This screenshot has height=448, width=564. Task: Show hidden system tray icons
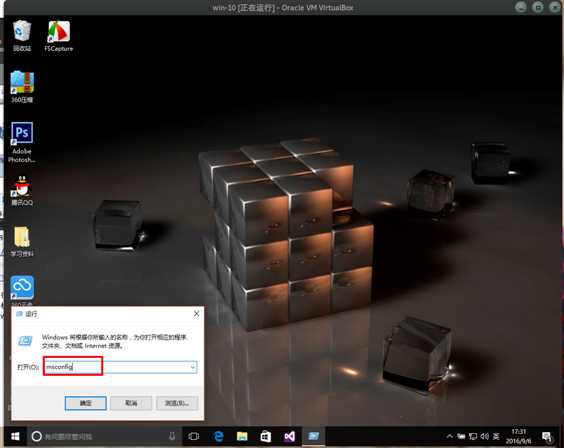click(449, 436)
